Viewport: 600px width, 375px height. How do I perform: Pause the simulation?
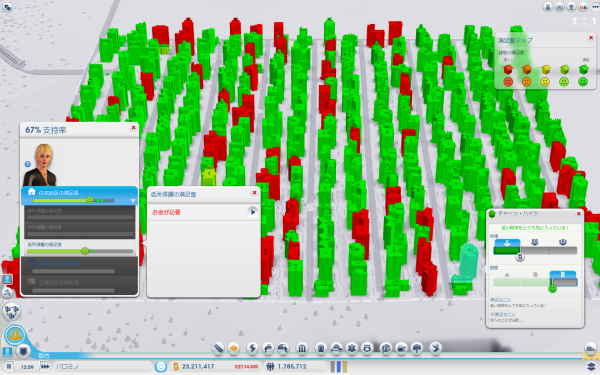[x=8, y=367]
